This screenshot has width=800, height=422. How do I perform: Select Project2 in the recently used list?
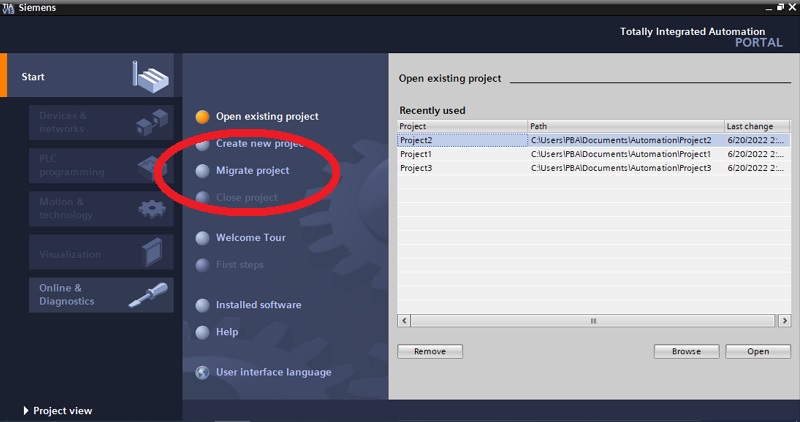(x=462, y=140)
